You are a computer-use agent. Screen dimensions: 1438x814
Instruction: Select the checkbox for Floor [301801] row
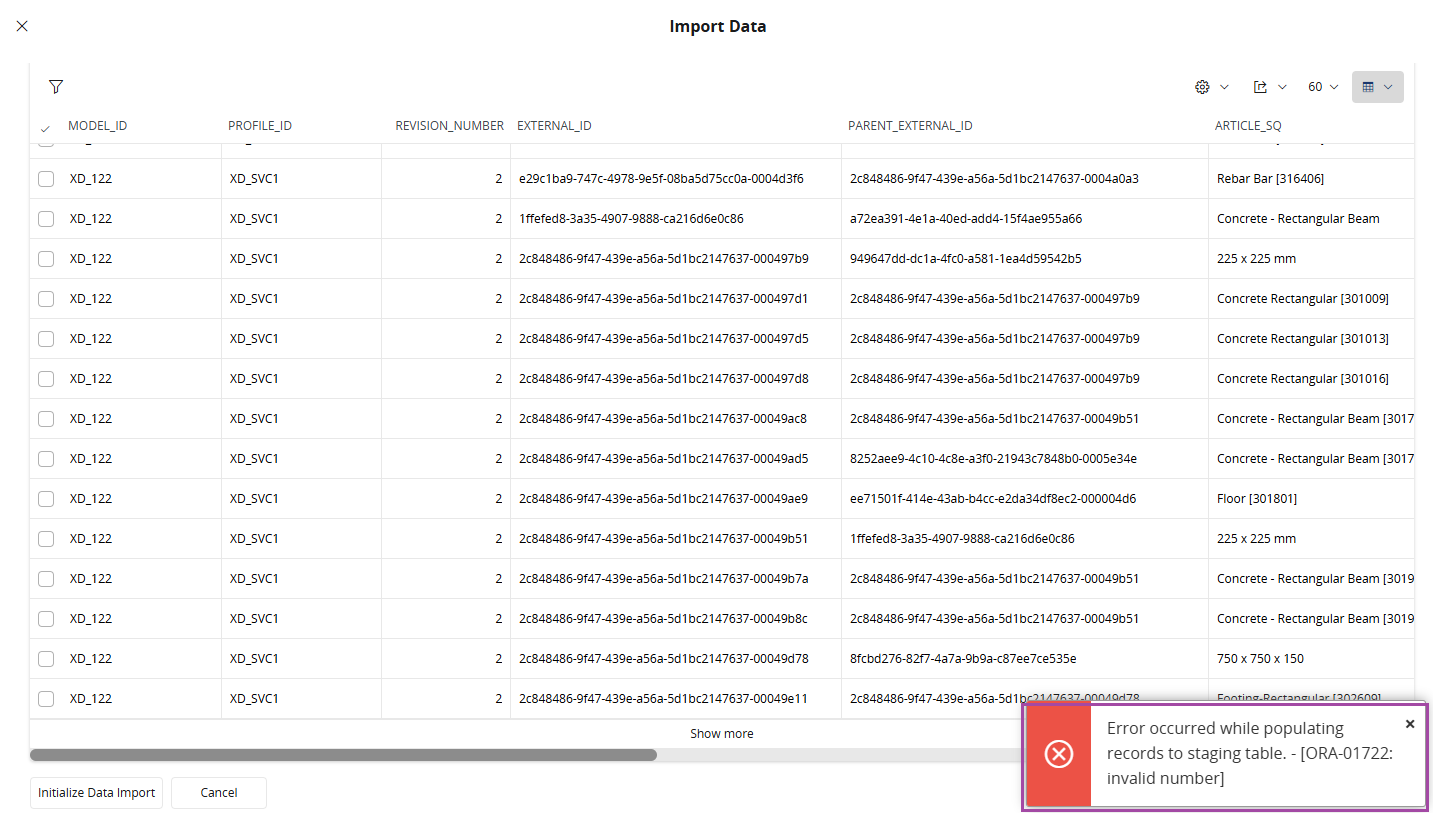[46, 499]
